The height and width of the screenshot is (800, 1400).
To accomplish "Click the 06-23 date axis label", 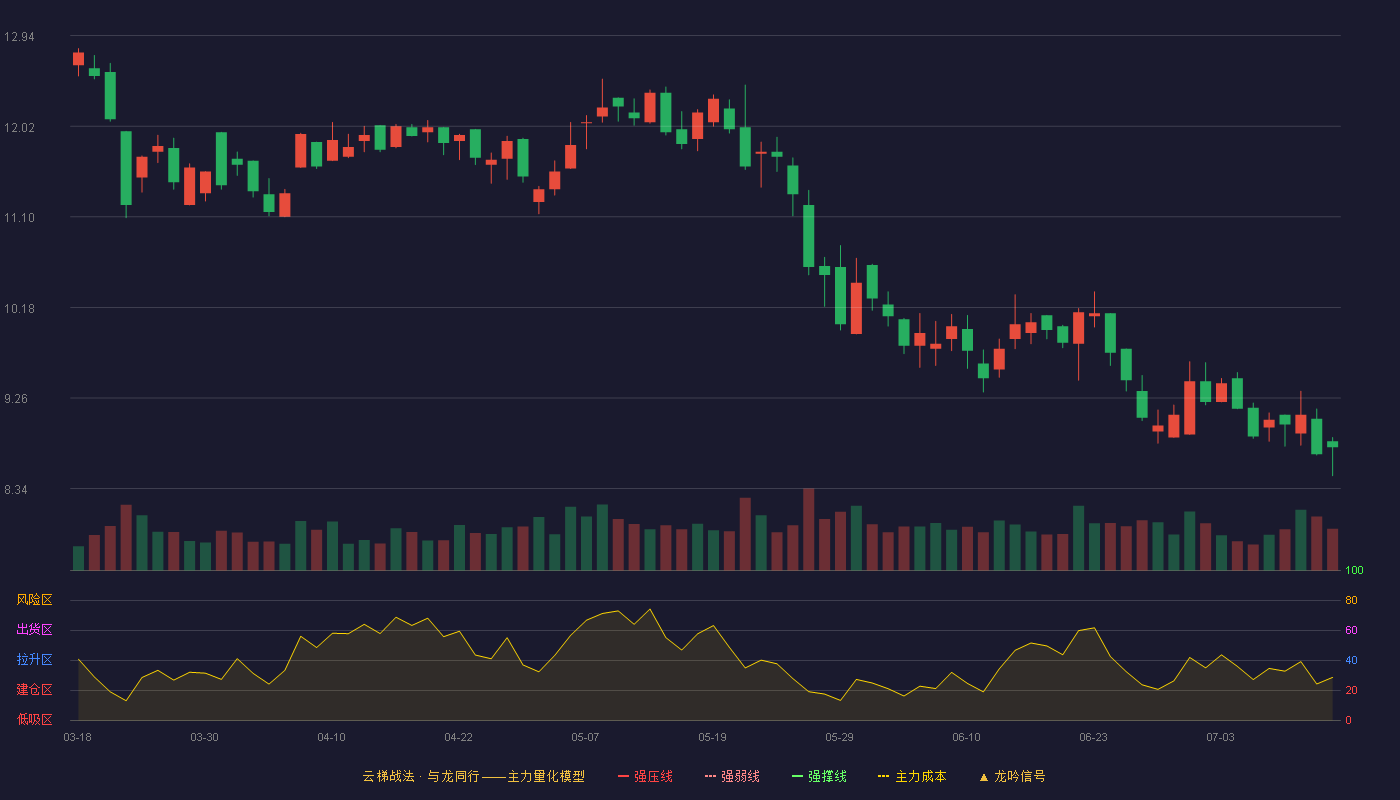I will (1093, 737).
